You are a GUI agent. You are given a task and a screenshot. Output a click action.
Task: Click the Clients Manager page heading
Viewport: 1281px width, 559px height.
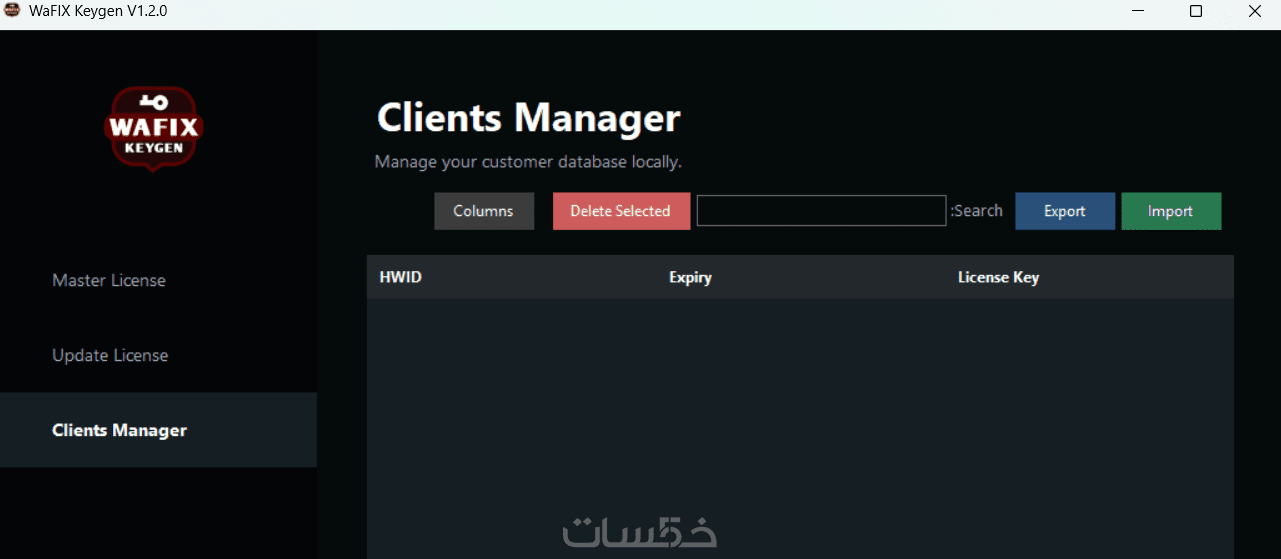[529, 118]
